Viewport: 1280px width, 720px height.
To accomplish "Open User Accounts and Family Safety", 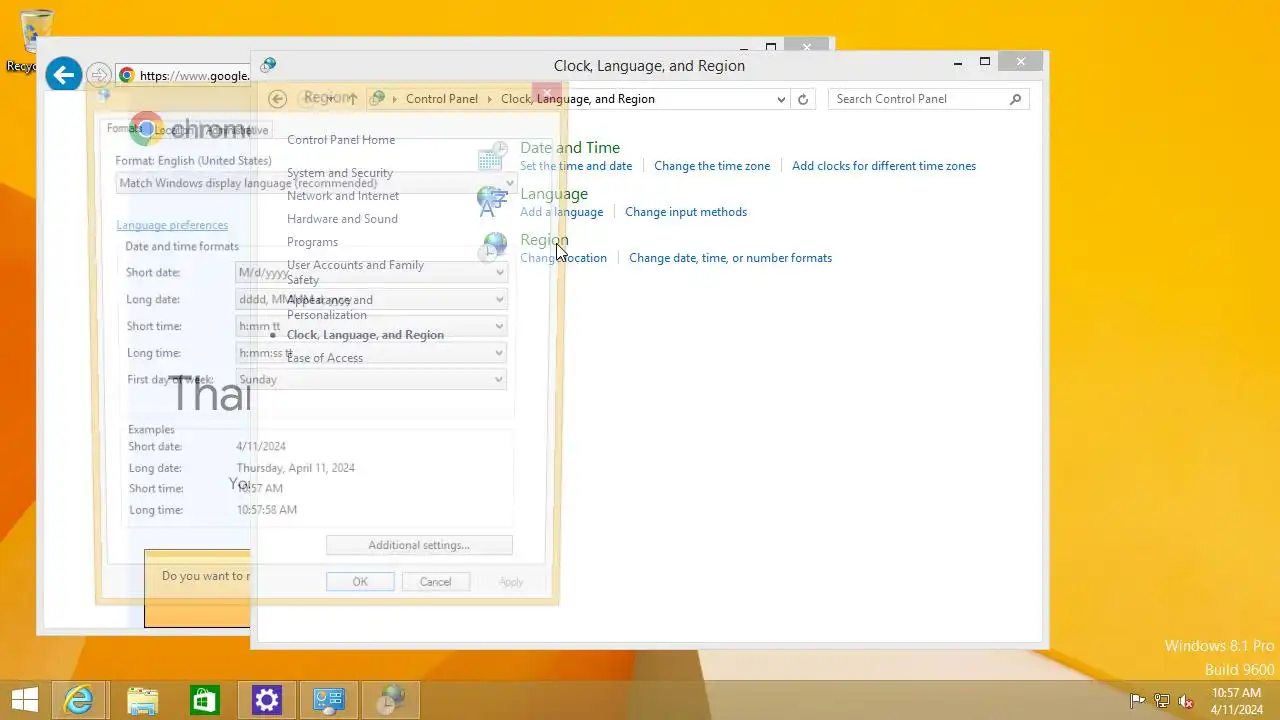I will tap(355, 272).
